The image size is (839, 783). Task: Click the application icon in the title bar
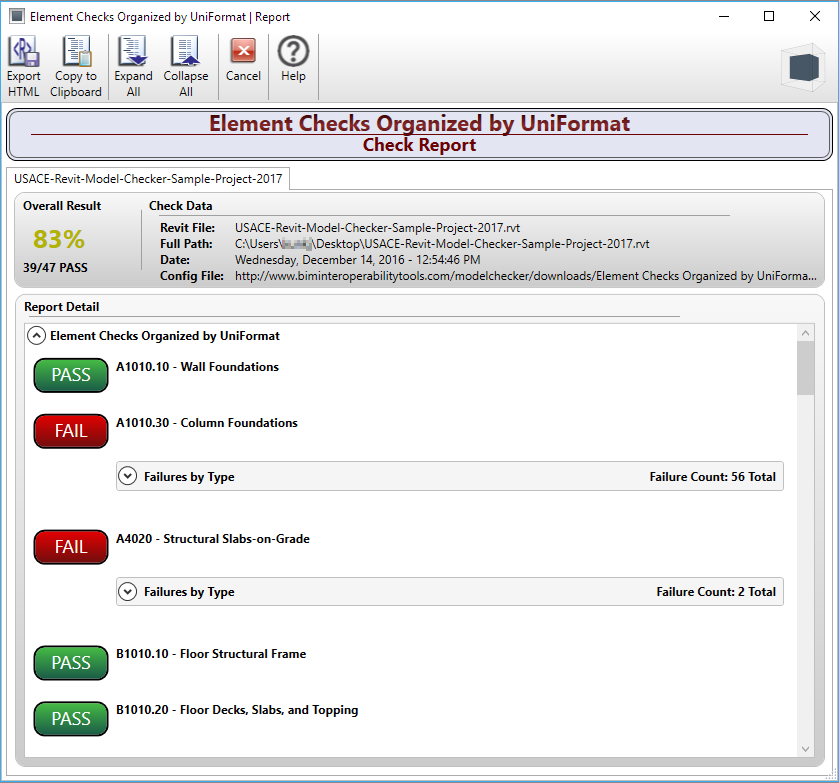tap(14, 16)
